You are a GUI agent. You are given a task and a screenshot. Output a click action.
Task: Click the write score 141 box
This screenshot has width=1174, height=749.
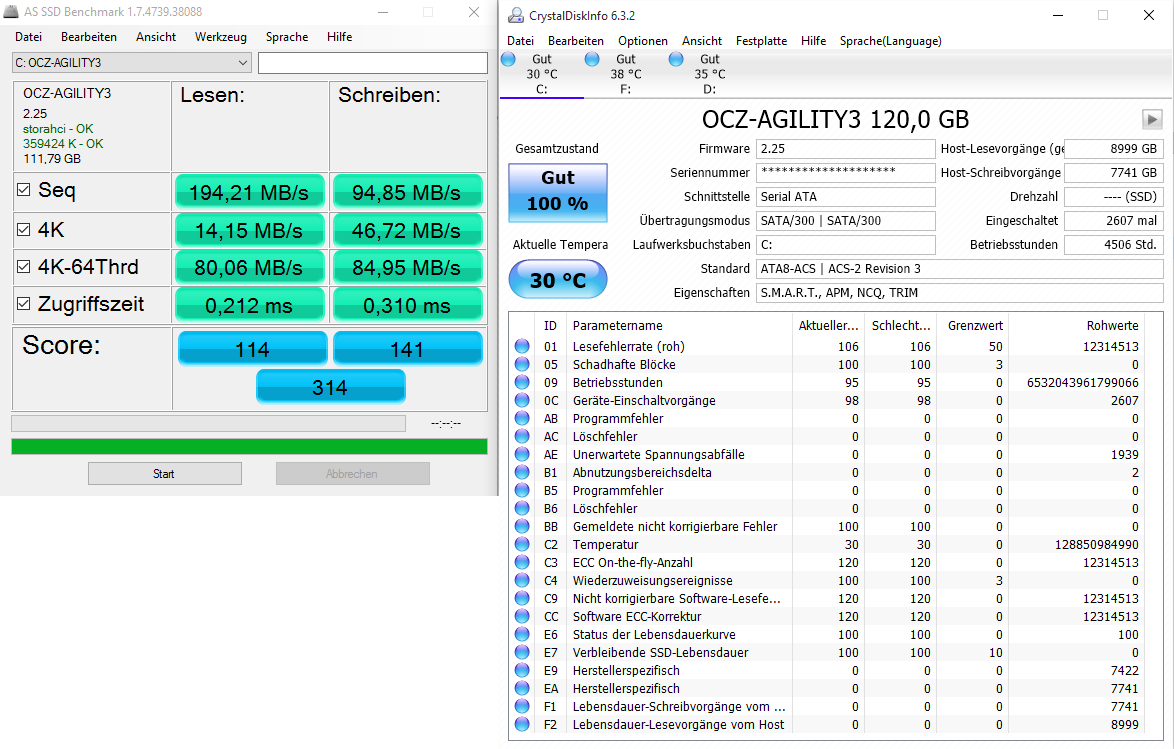coord(407,348)
